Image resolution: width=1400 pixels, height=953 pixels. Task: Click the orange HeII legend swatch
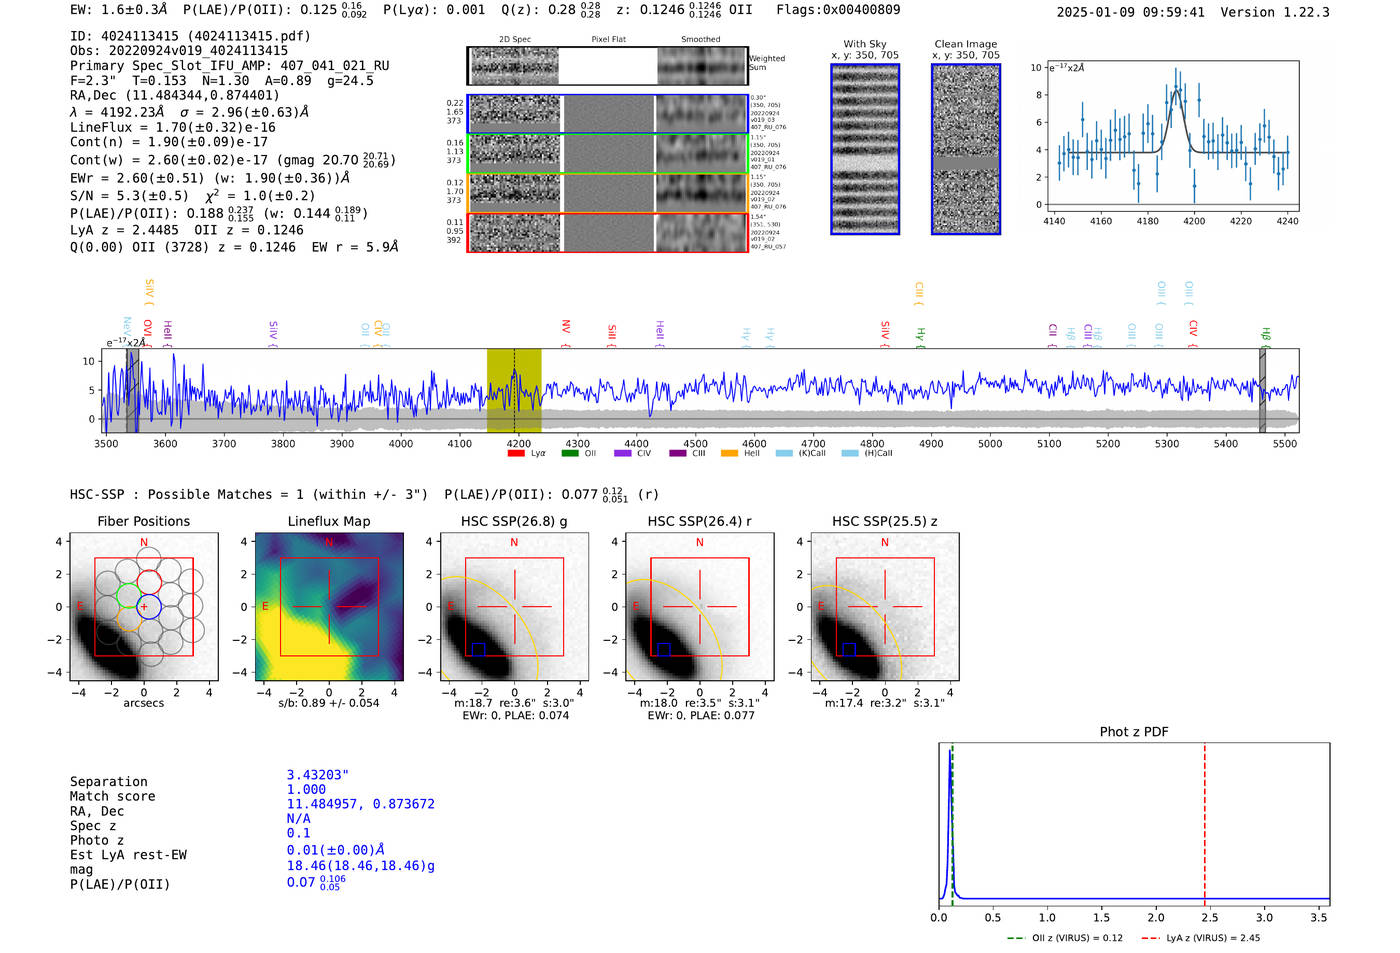click(729, 453)
